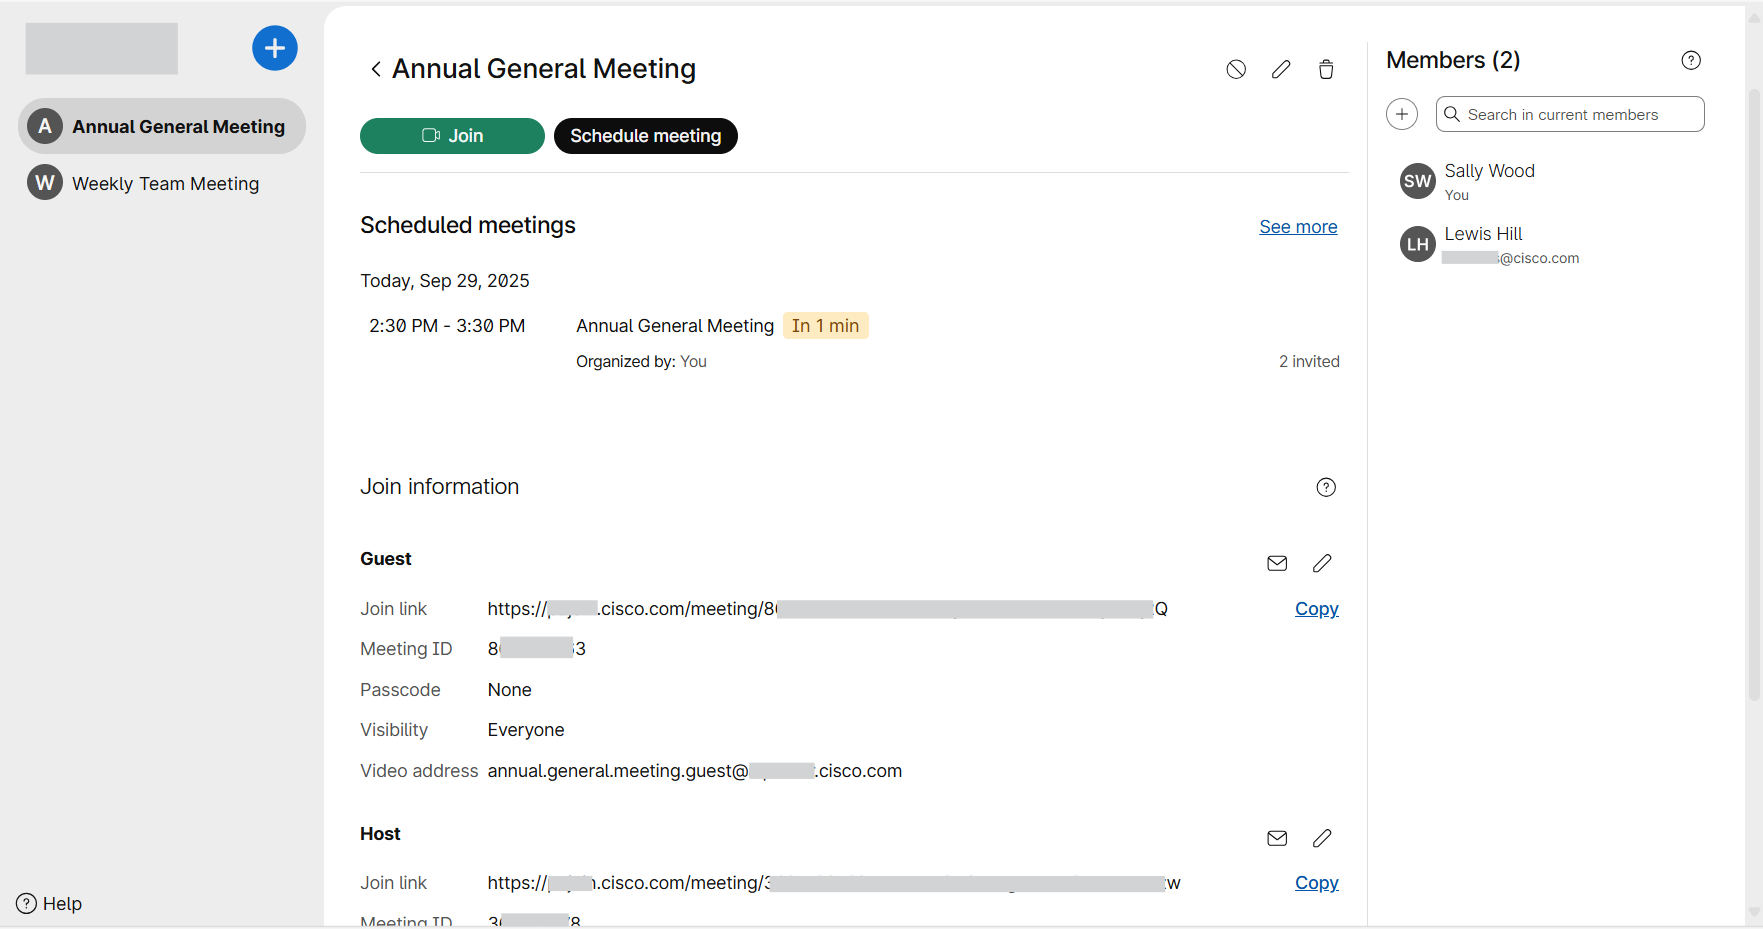The image size is (1763, 929).
Task: Open Help at the bottom left
Action: (x=47, y=903)
